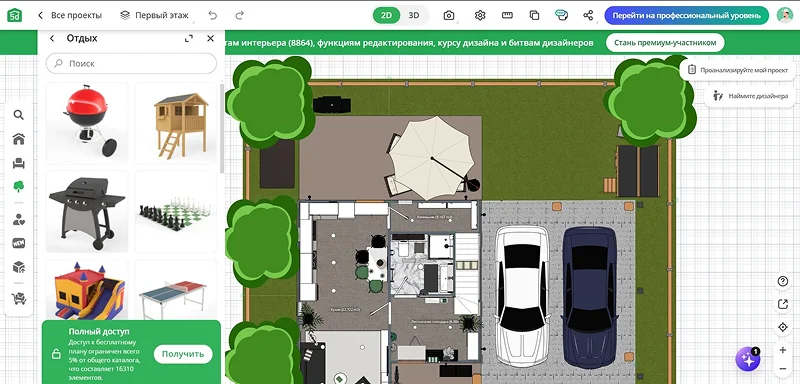Open the help question mark icon
Image resolution: width=800 pixels, height=384 pixels.
[783, 281]
